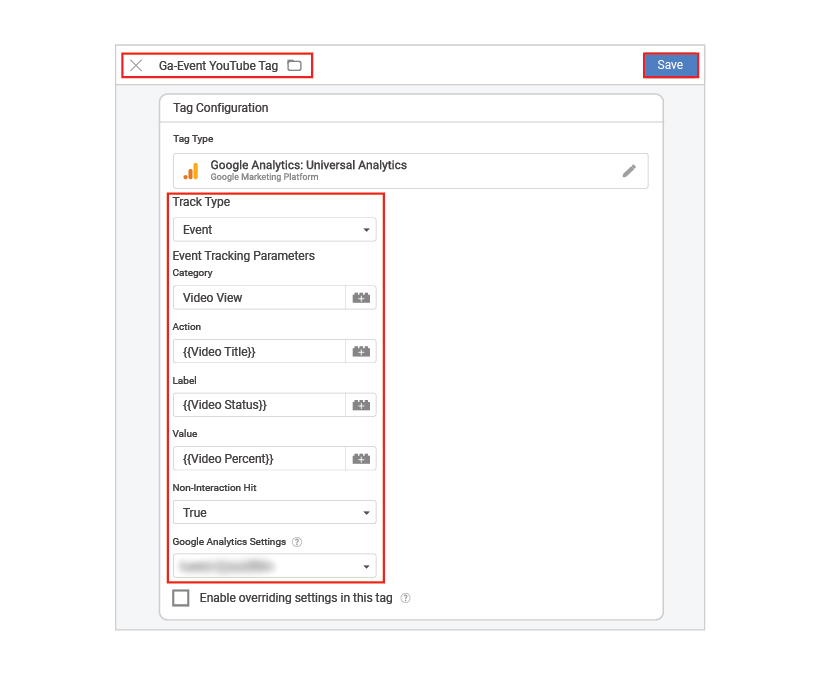This screenshot has width=821, height=675.
Task: Edit the Ga-Event YouTube Tag name
Action: (x=218, y=65)
